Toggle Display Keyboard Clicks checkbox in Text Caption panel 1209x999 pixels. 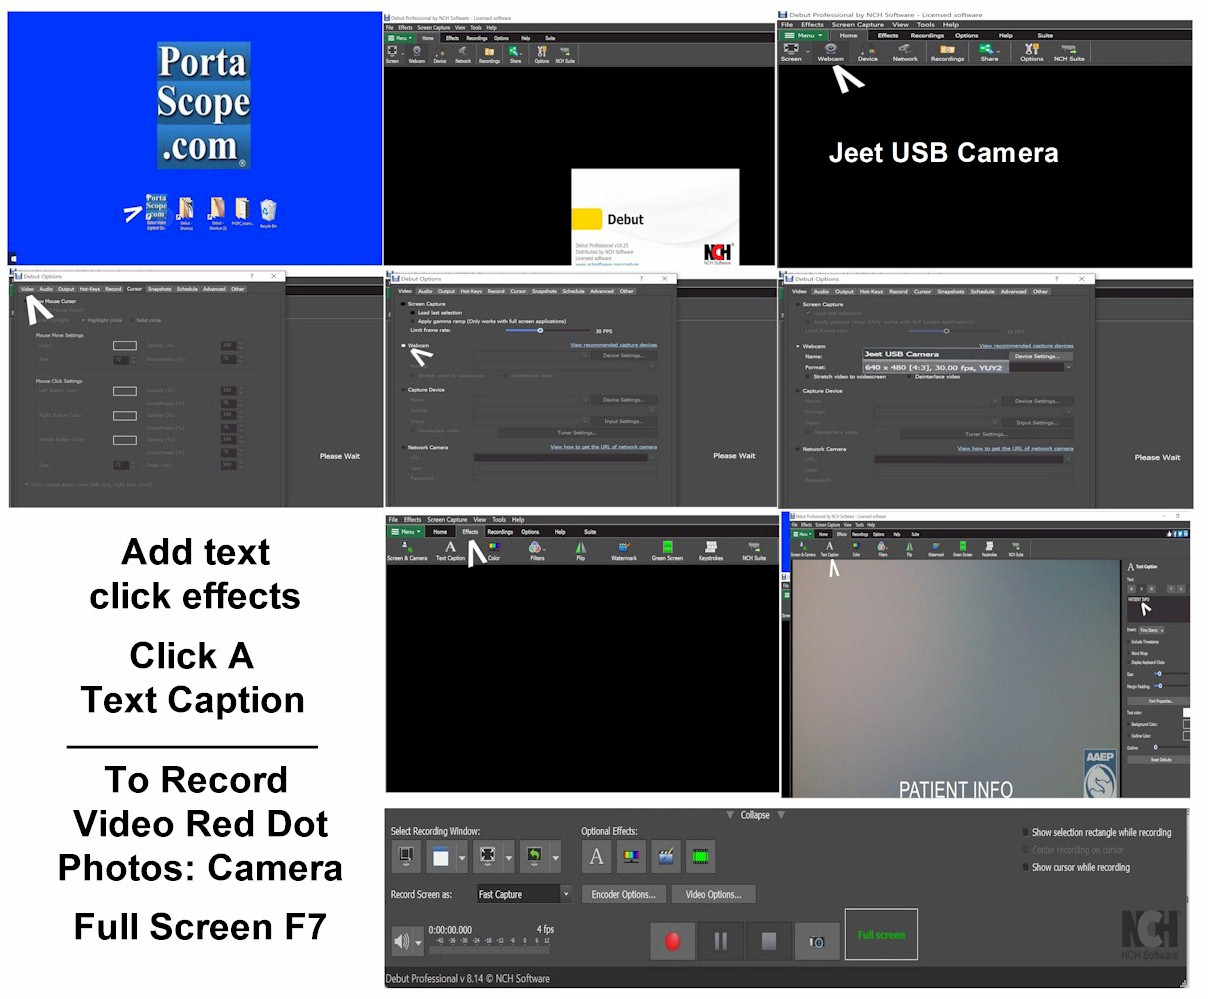tap(1129, 662)
